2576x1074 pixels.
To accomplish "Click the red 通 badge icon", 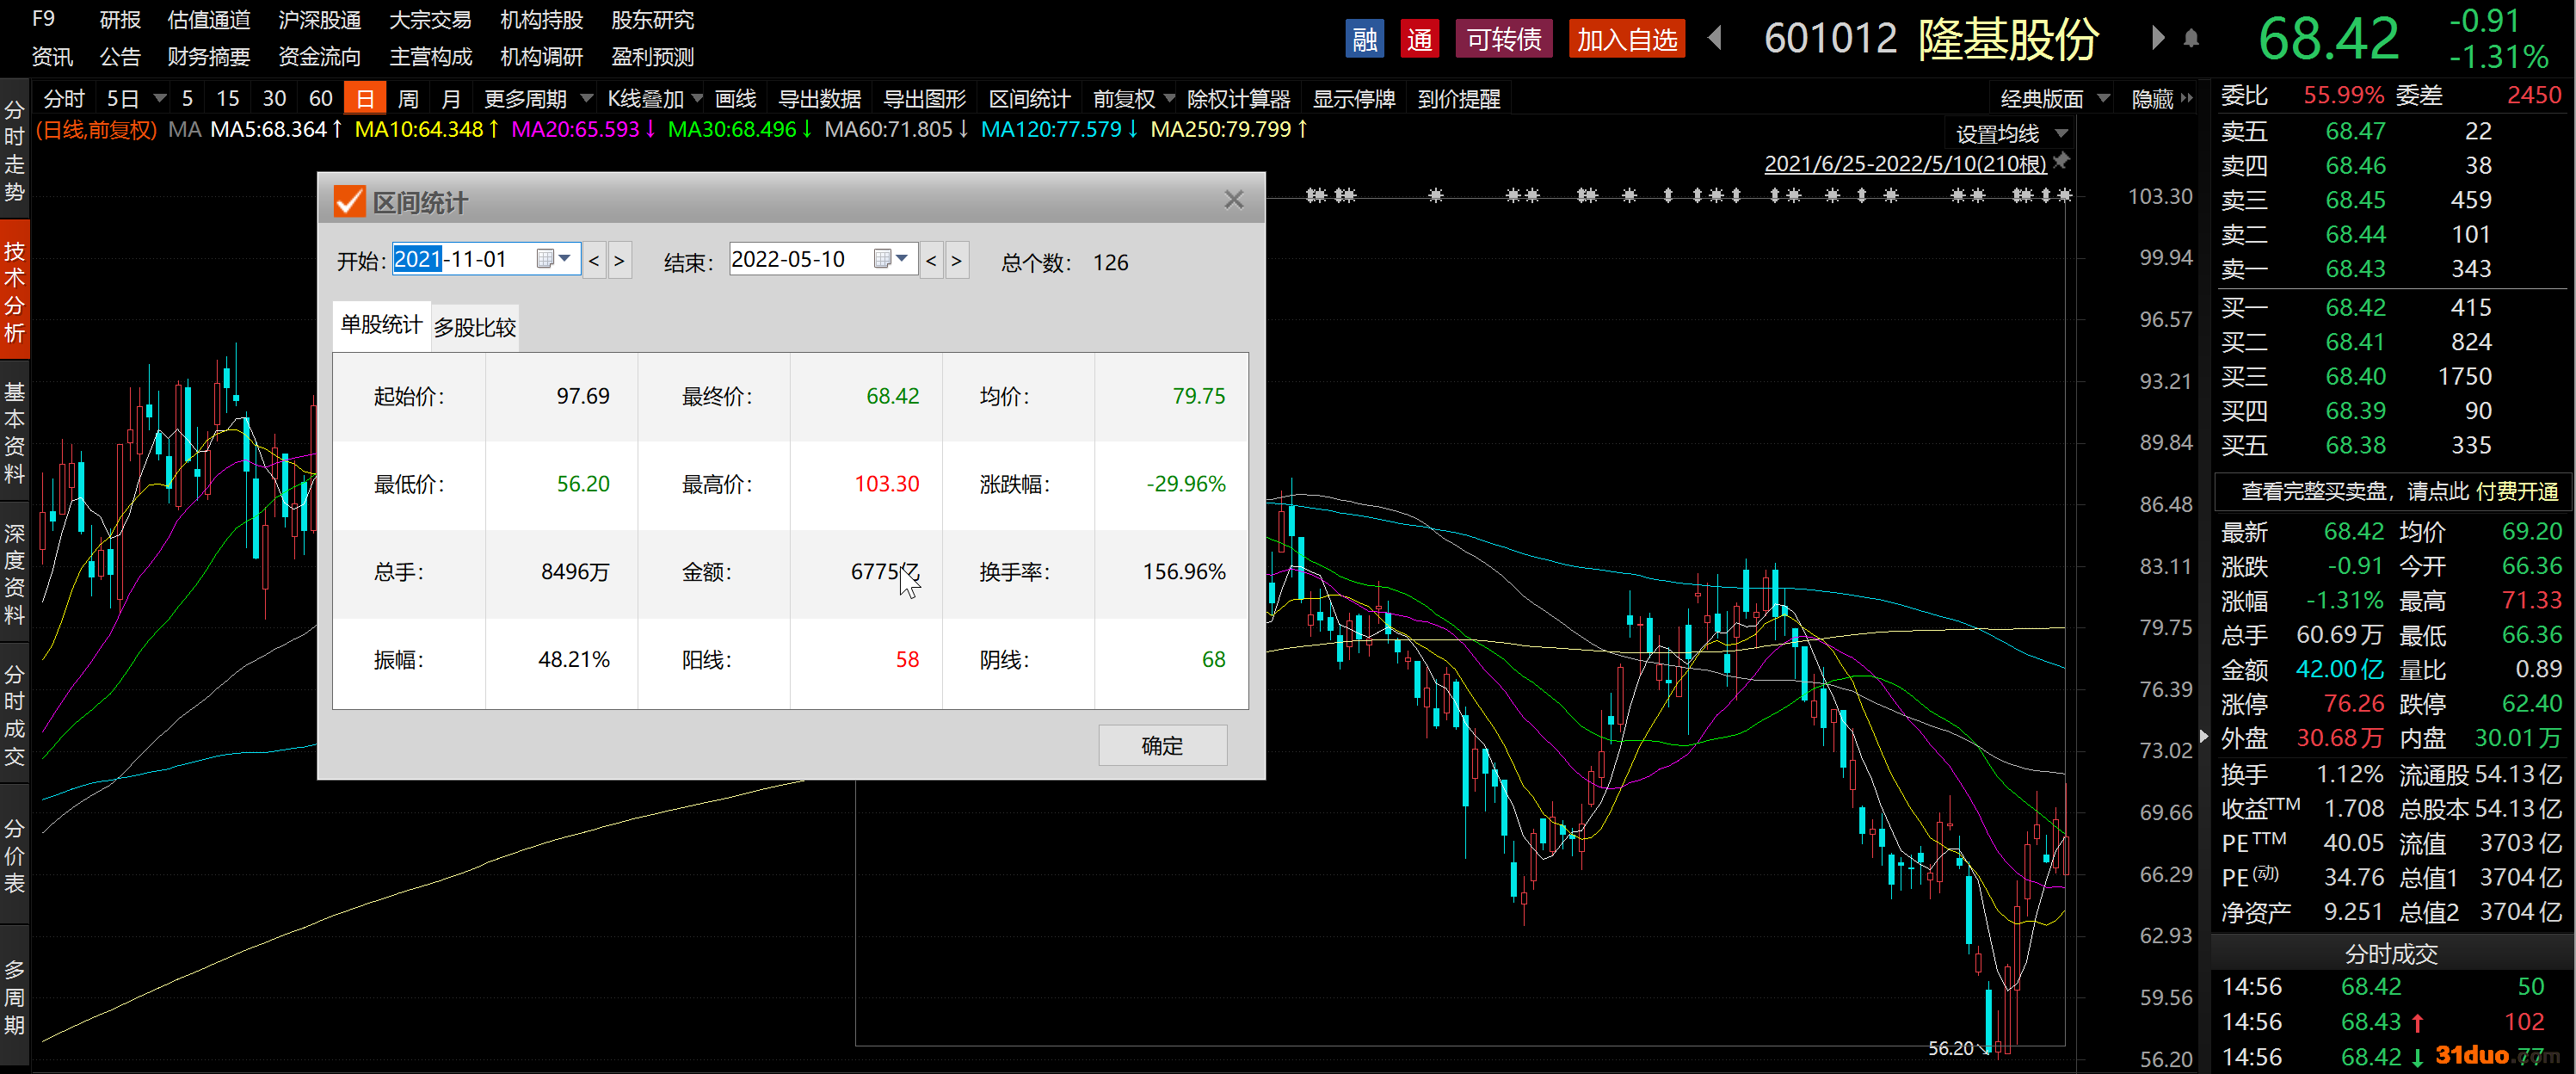I will (x=1419, y=40).
